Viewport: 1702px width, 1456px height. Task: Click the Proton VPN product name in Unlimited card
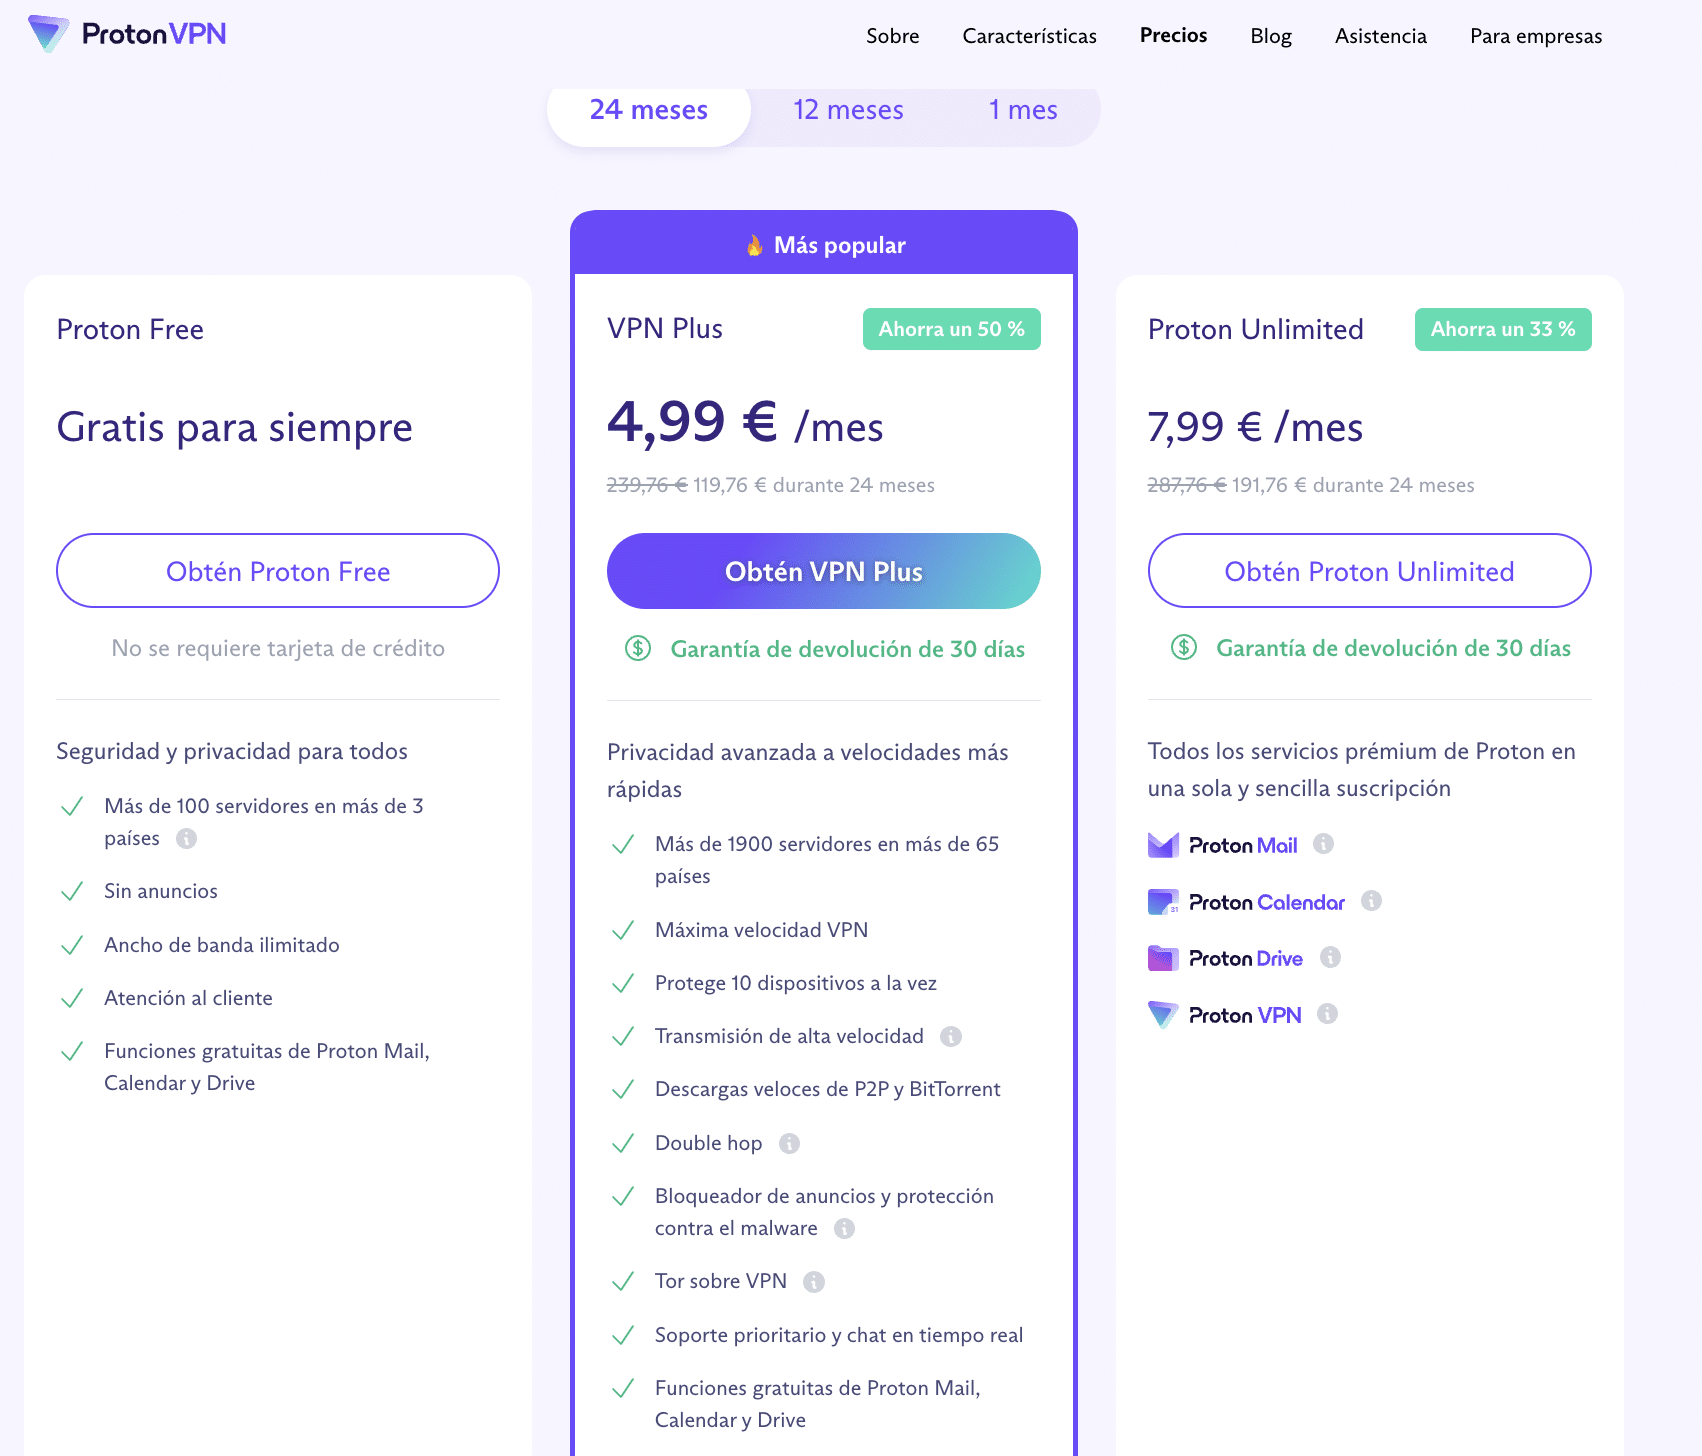coord(1245,1015)
